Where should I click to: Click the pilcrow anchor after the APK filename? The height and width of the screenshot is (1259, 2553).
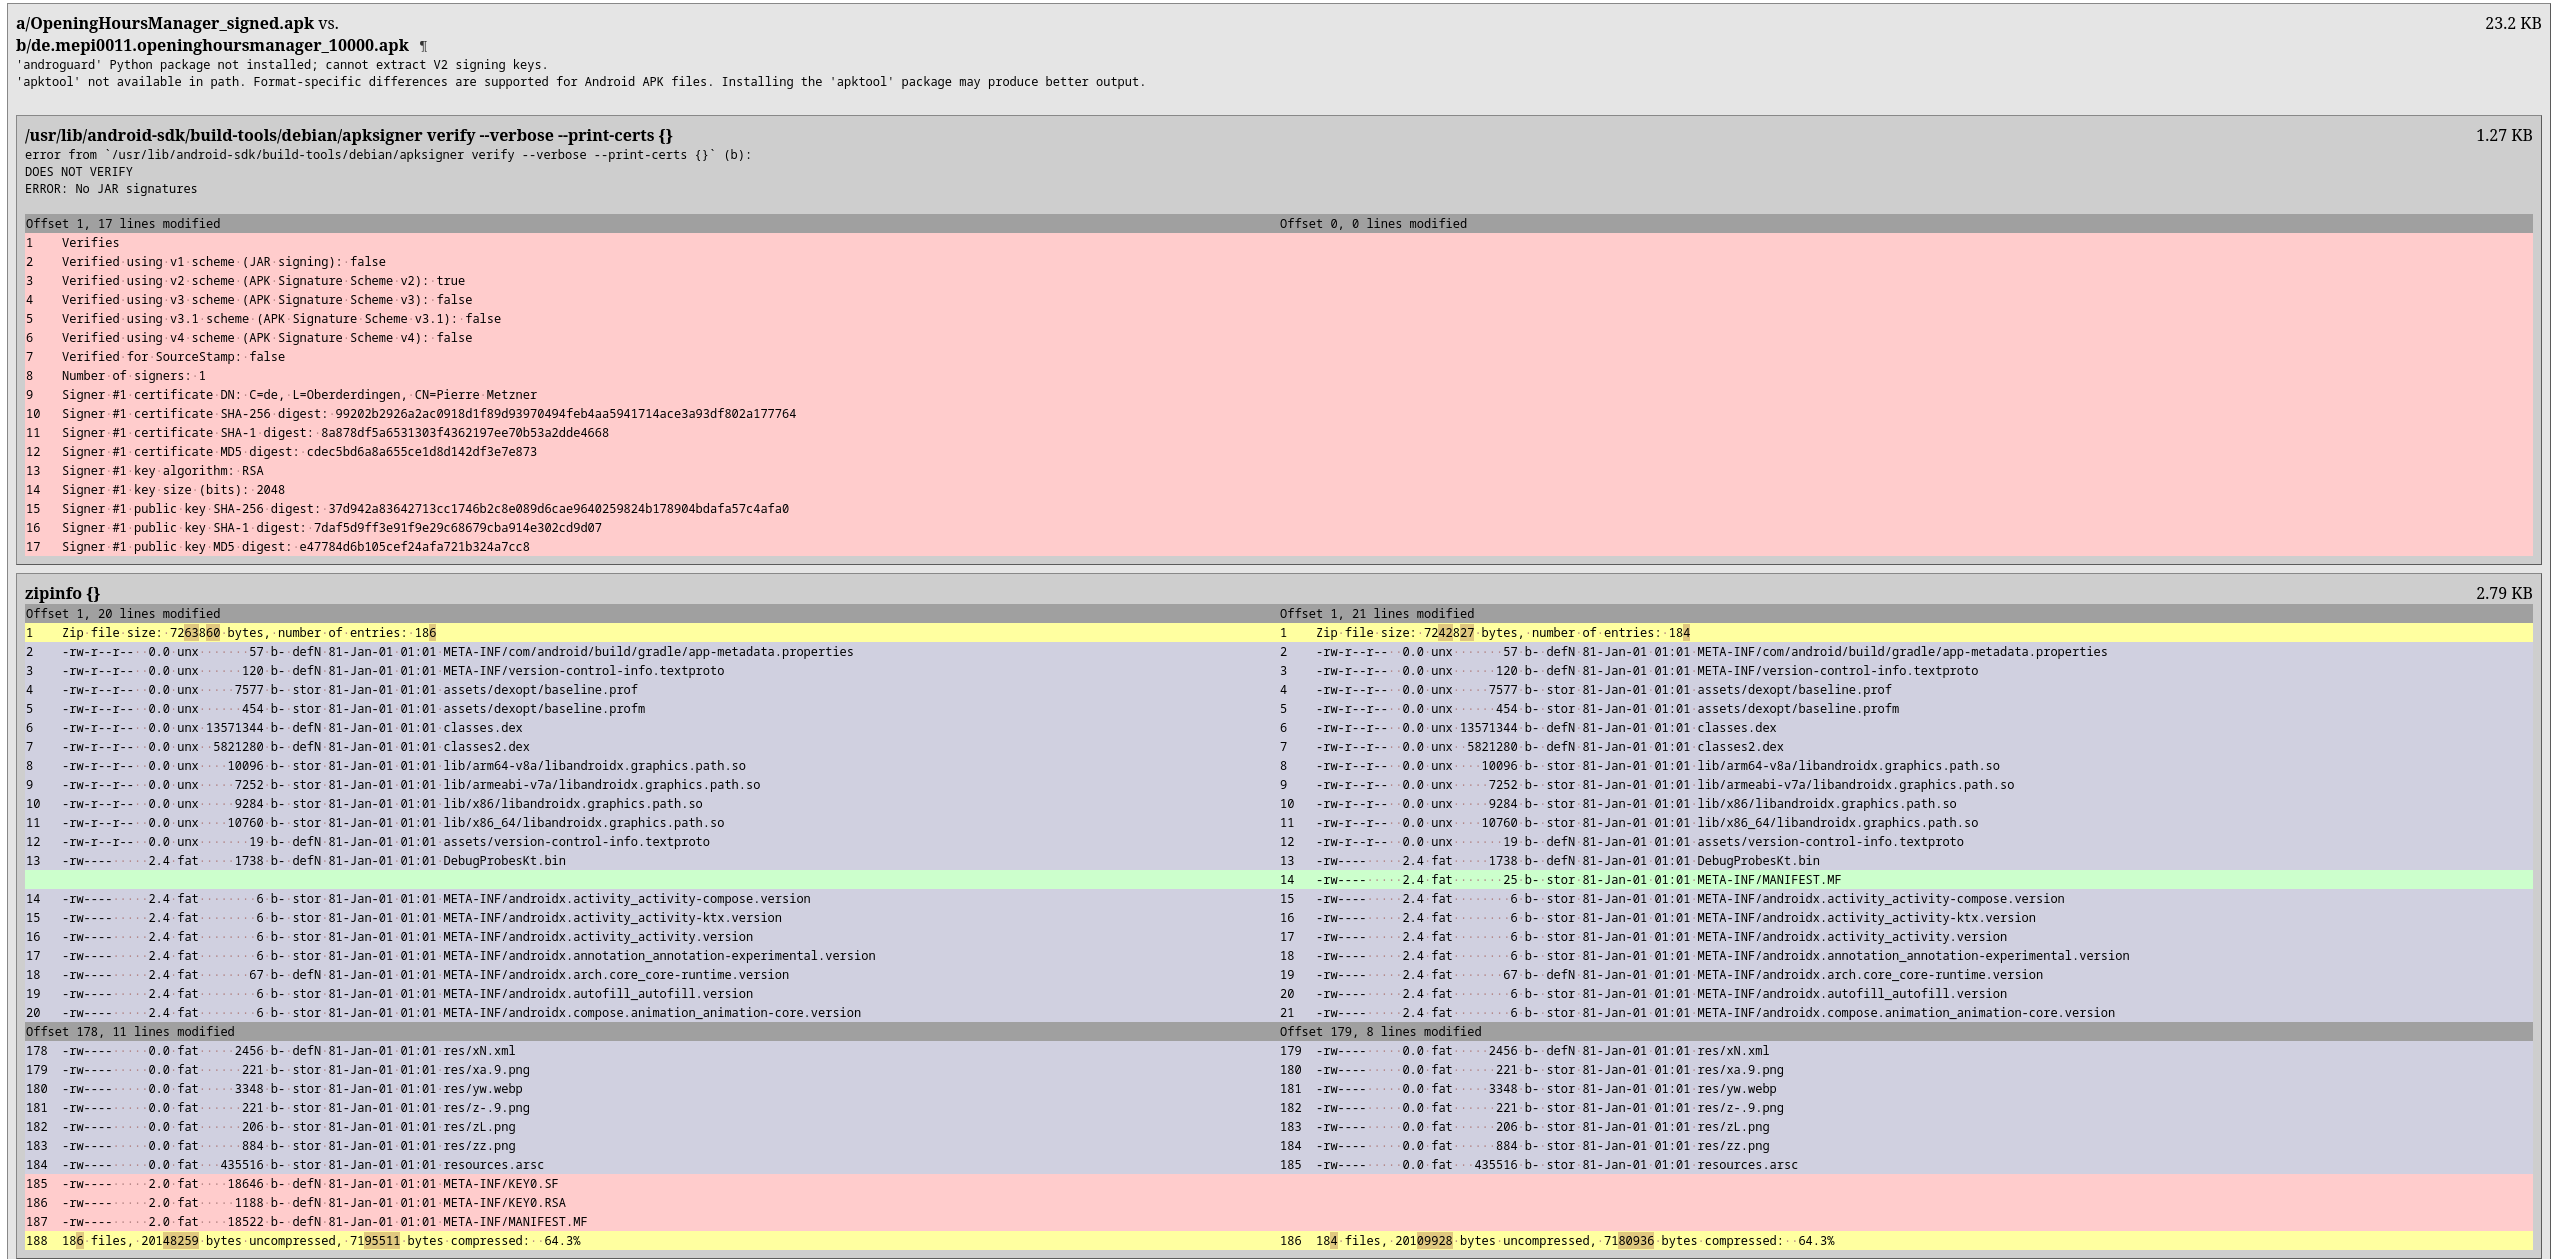coord(424,46)
